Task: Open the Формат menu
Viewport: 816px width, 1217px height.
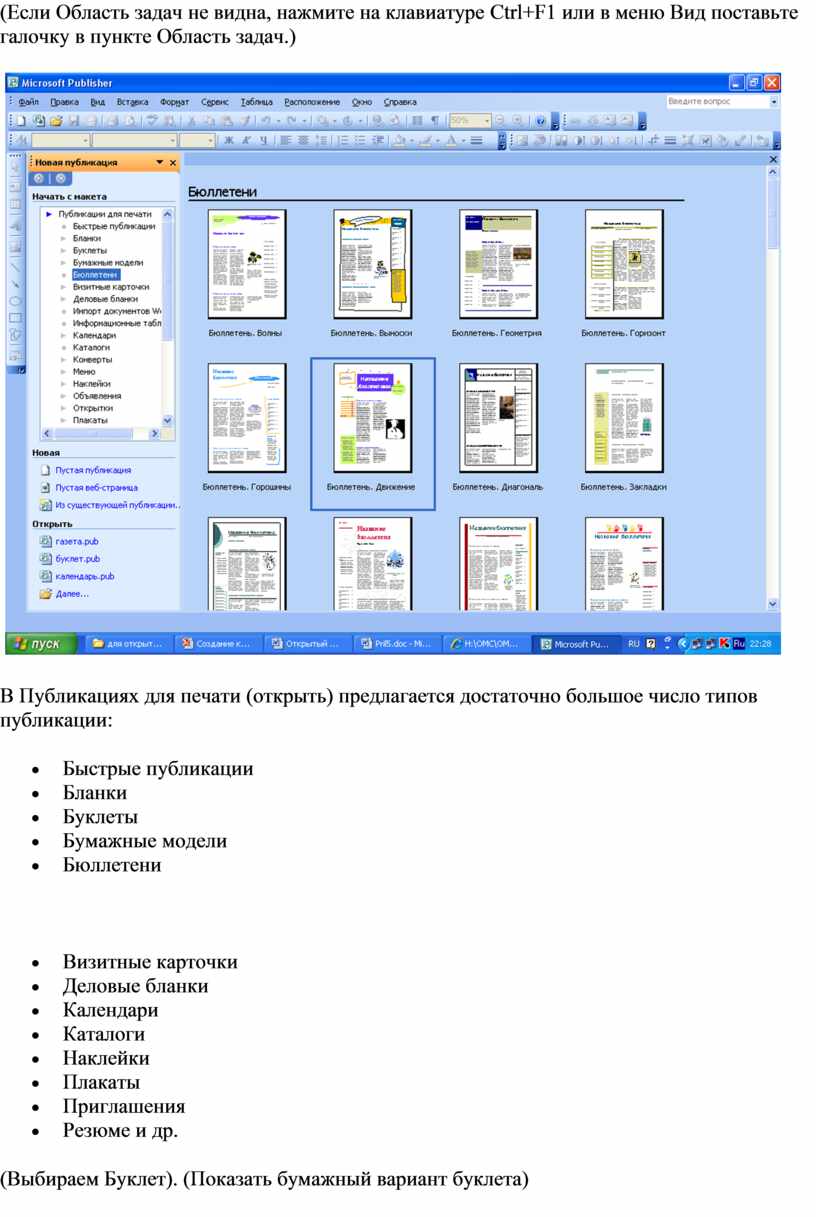Action: pos(175,102)
